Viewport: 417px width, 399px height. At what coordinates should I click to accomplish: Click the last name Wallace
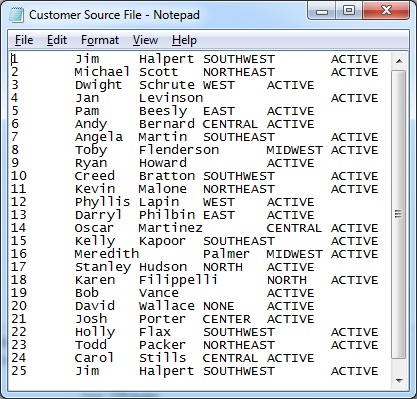pos(167,306)
